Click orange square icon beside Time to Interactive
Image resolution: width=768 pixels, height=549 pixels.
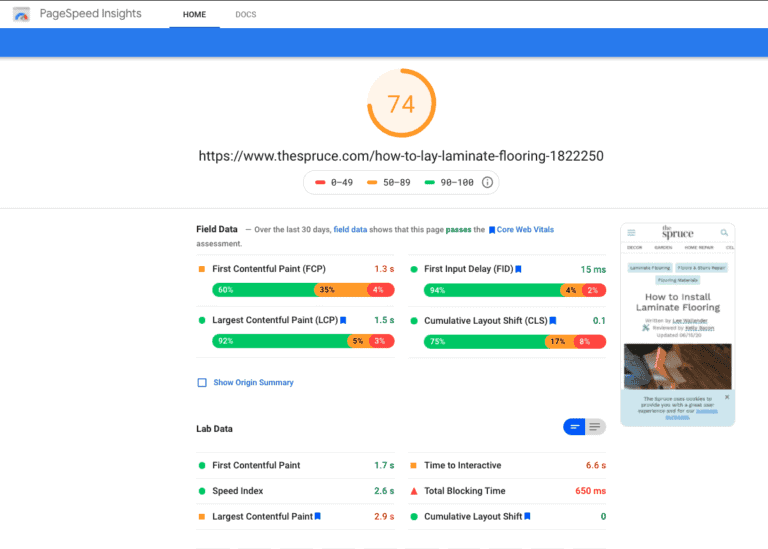tap(413, 465)
